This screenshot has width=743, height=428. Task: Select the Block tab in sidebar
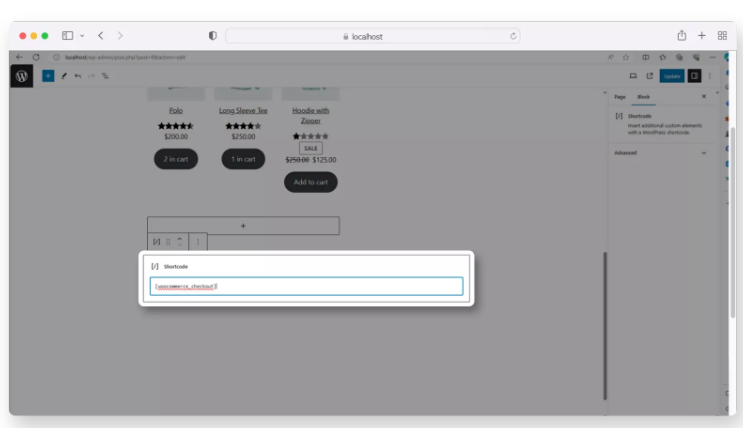click(x=643, y=96)
